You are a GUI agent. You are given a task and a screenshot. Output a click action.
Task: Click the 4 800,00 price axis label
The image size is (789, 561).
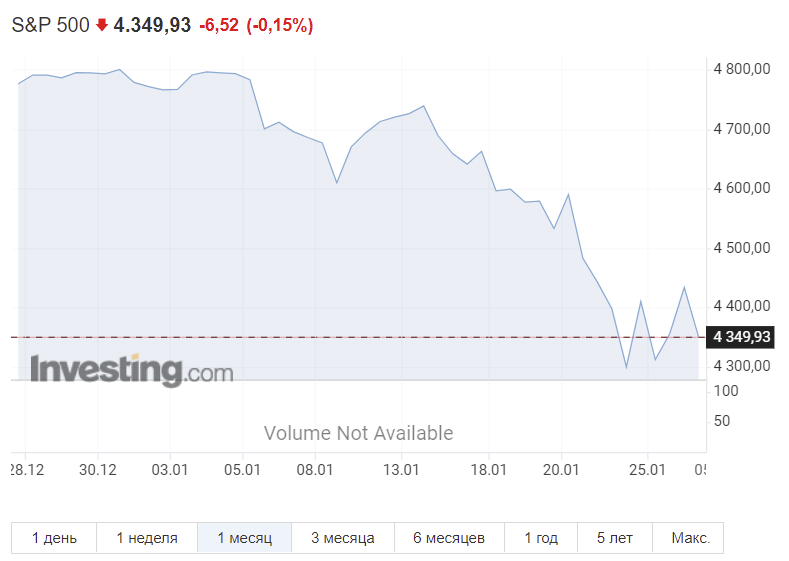[742, 69]
